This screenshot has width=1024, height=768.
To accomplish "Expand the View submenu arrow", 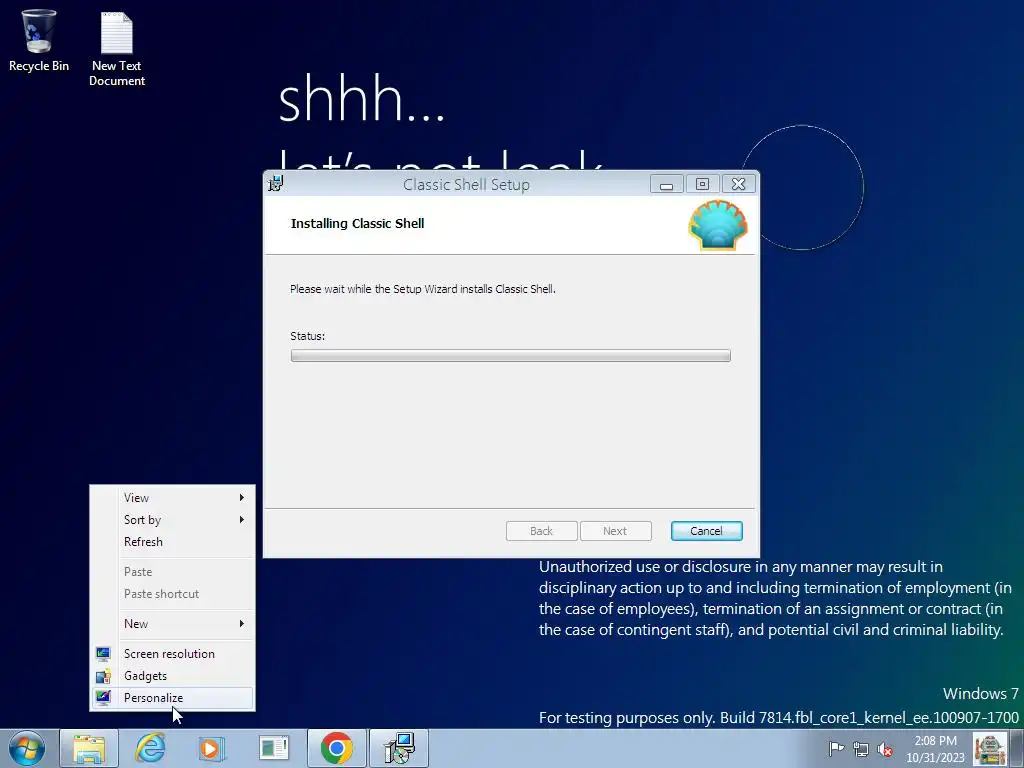I will [242, 498].
